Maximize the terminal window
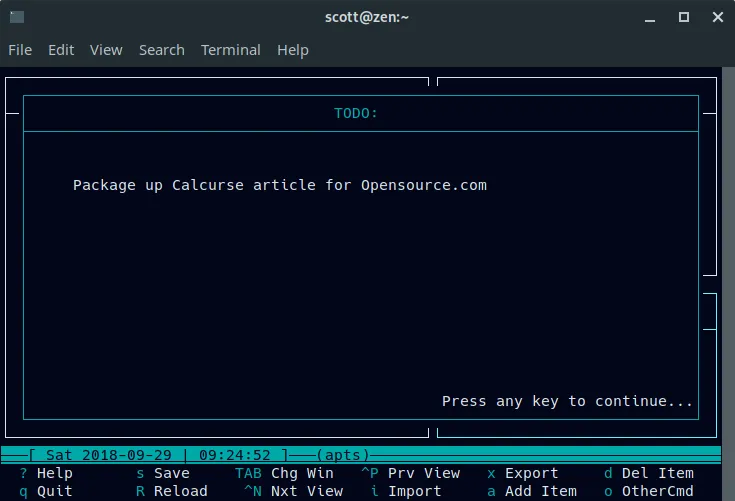Viewport: 735px width, 501px height. click(684, 17)
